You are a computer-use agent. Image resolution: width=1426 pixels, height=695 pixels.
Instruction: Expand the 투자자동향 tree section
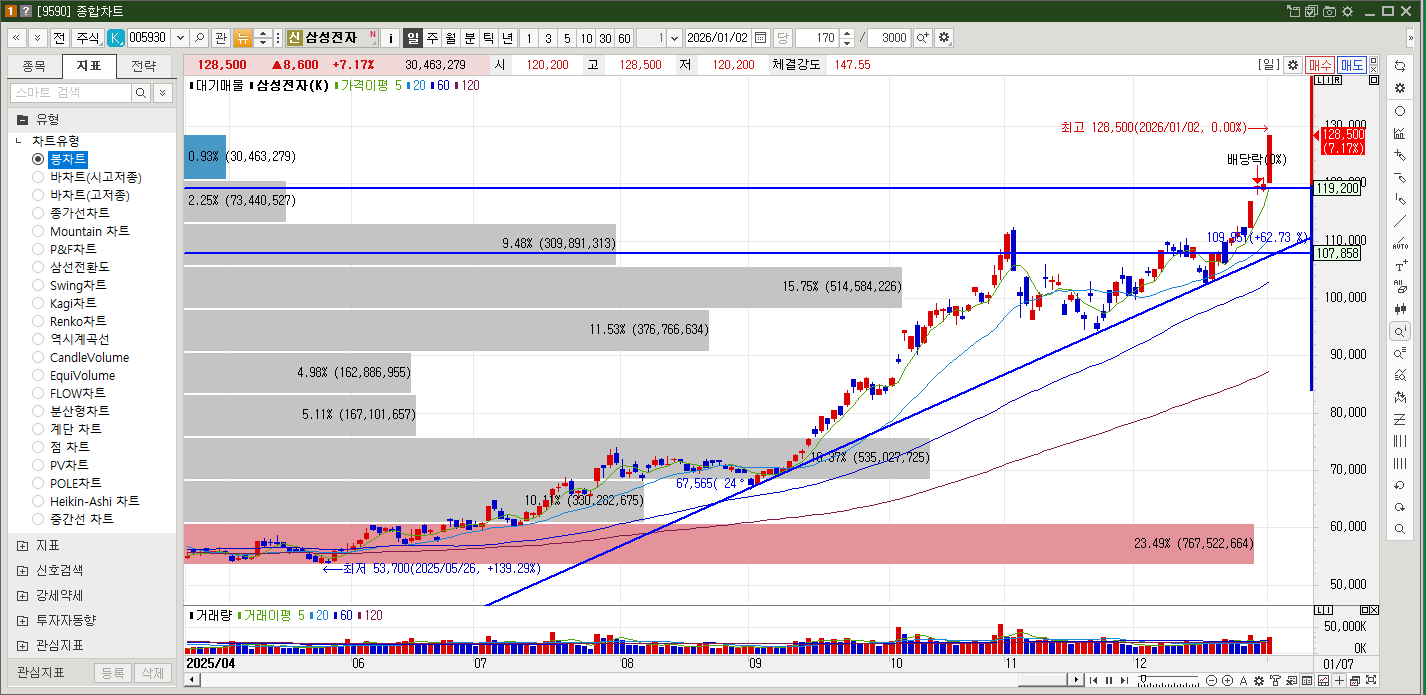coord(22,620)
